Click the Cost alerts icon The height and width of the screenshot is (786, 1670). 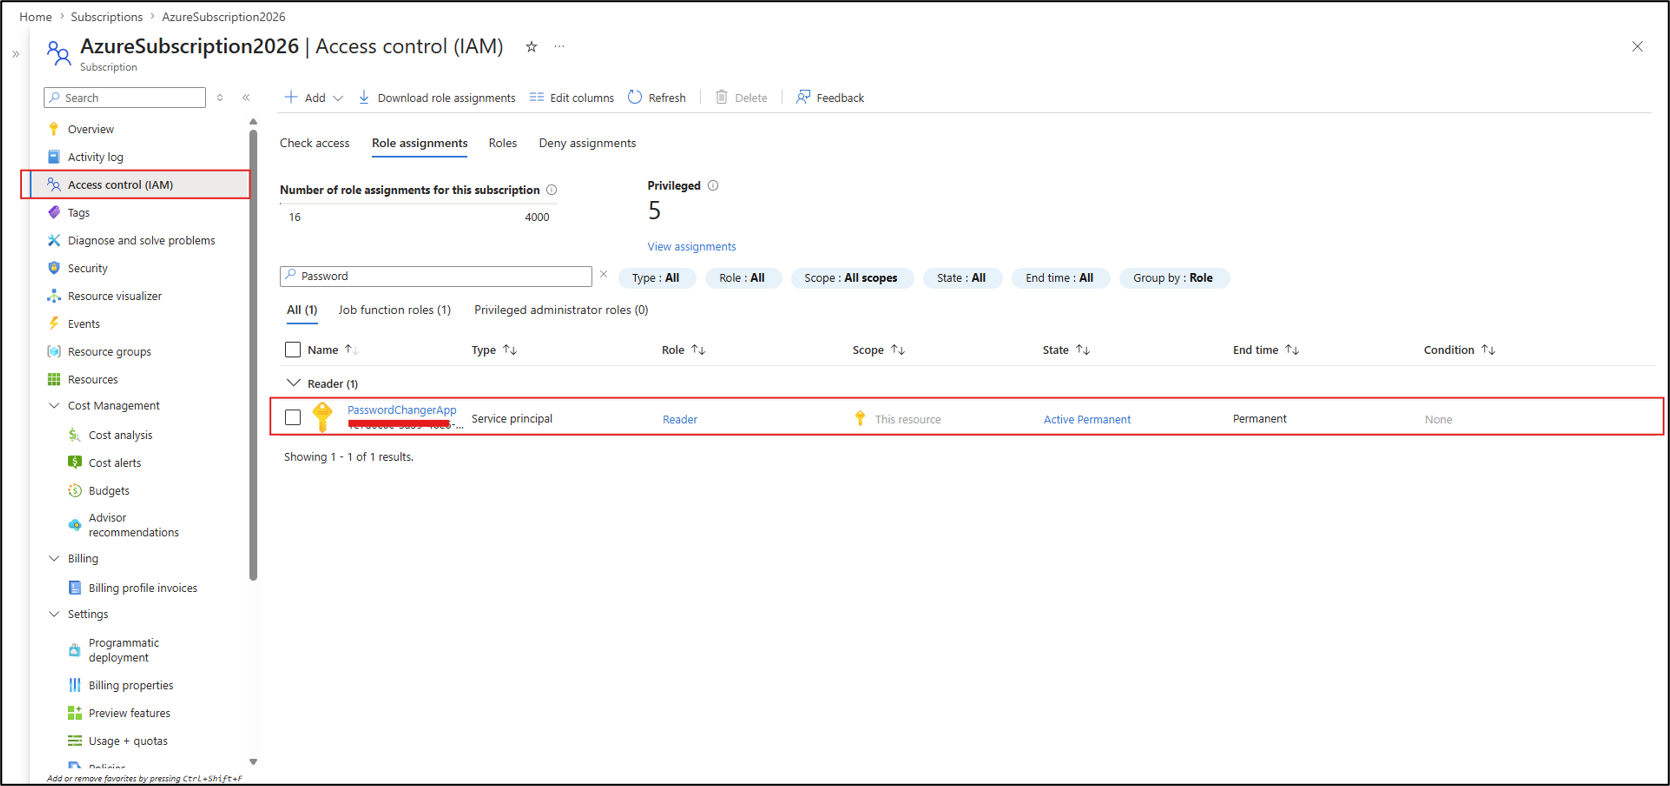point(75,462)
